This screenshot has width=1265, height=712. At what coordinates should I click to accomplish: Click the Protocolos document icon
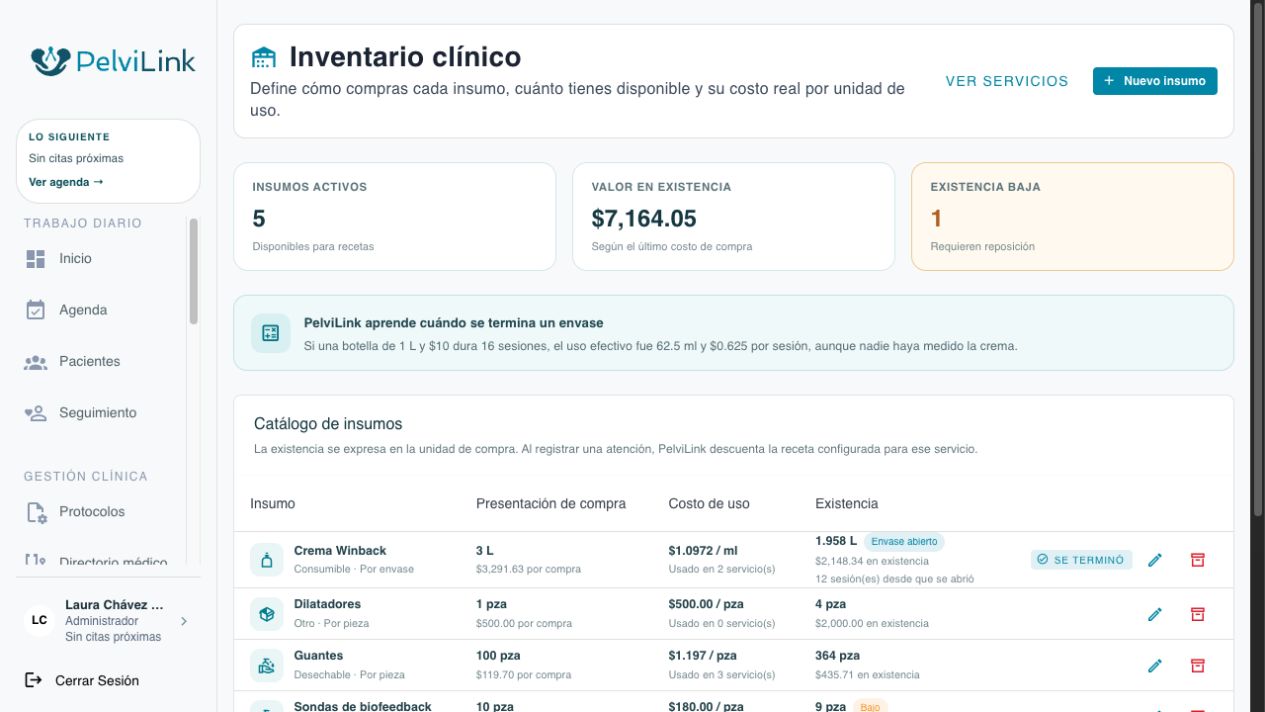[x=36, y=512]
